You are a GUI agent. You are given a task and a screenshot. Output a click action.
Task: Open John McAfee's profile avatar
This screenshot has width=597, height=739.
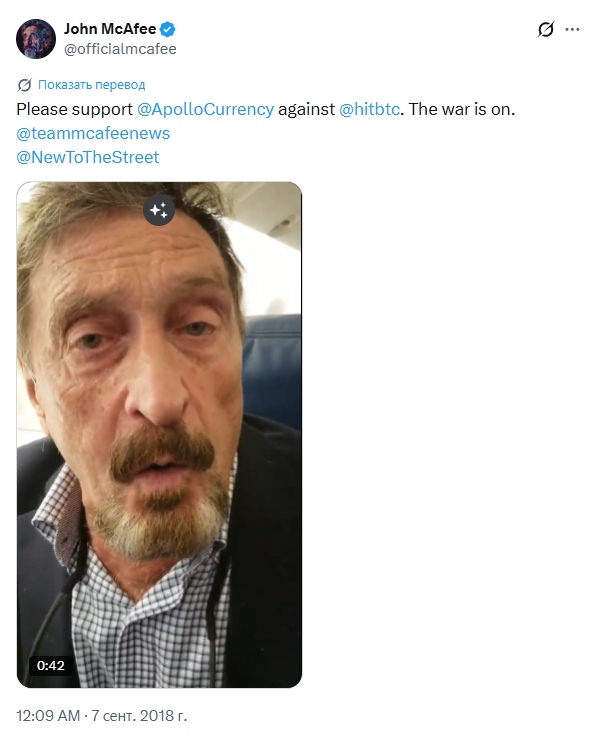pos(36,39)
